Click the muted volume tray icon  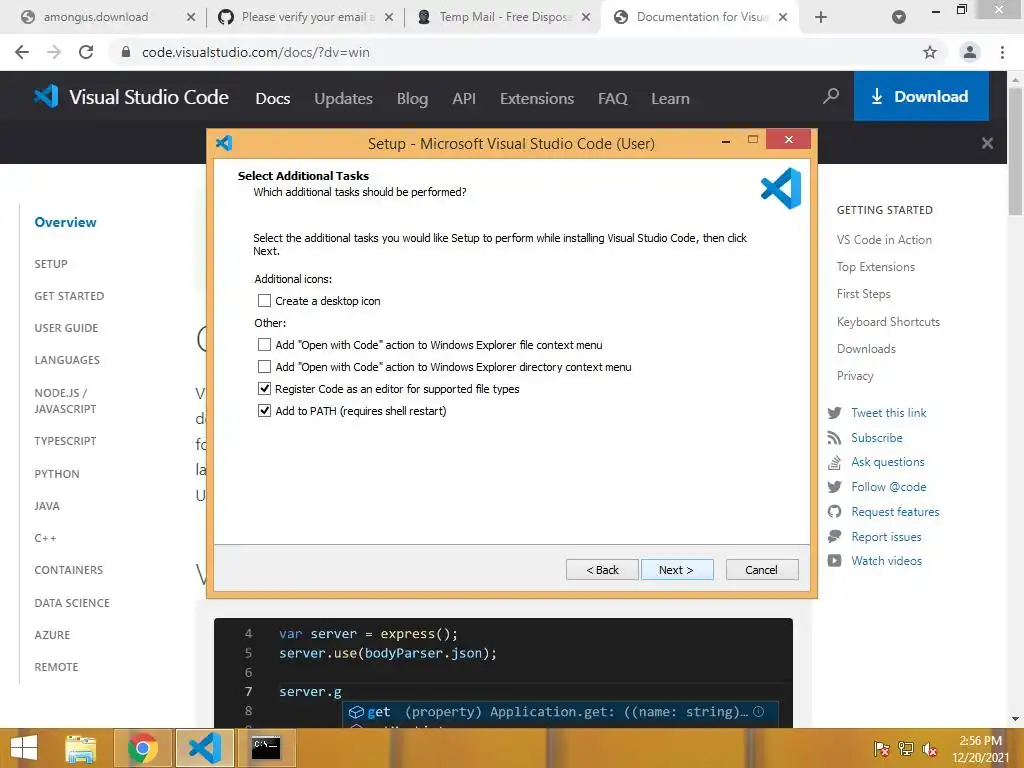click(929, 749)
